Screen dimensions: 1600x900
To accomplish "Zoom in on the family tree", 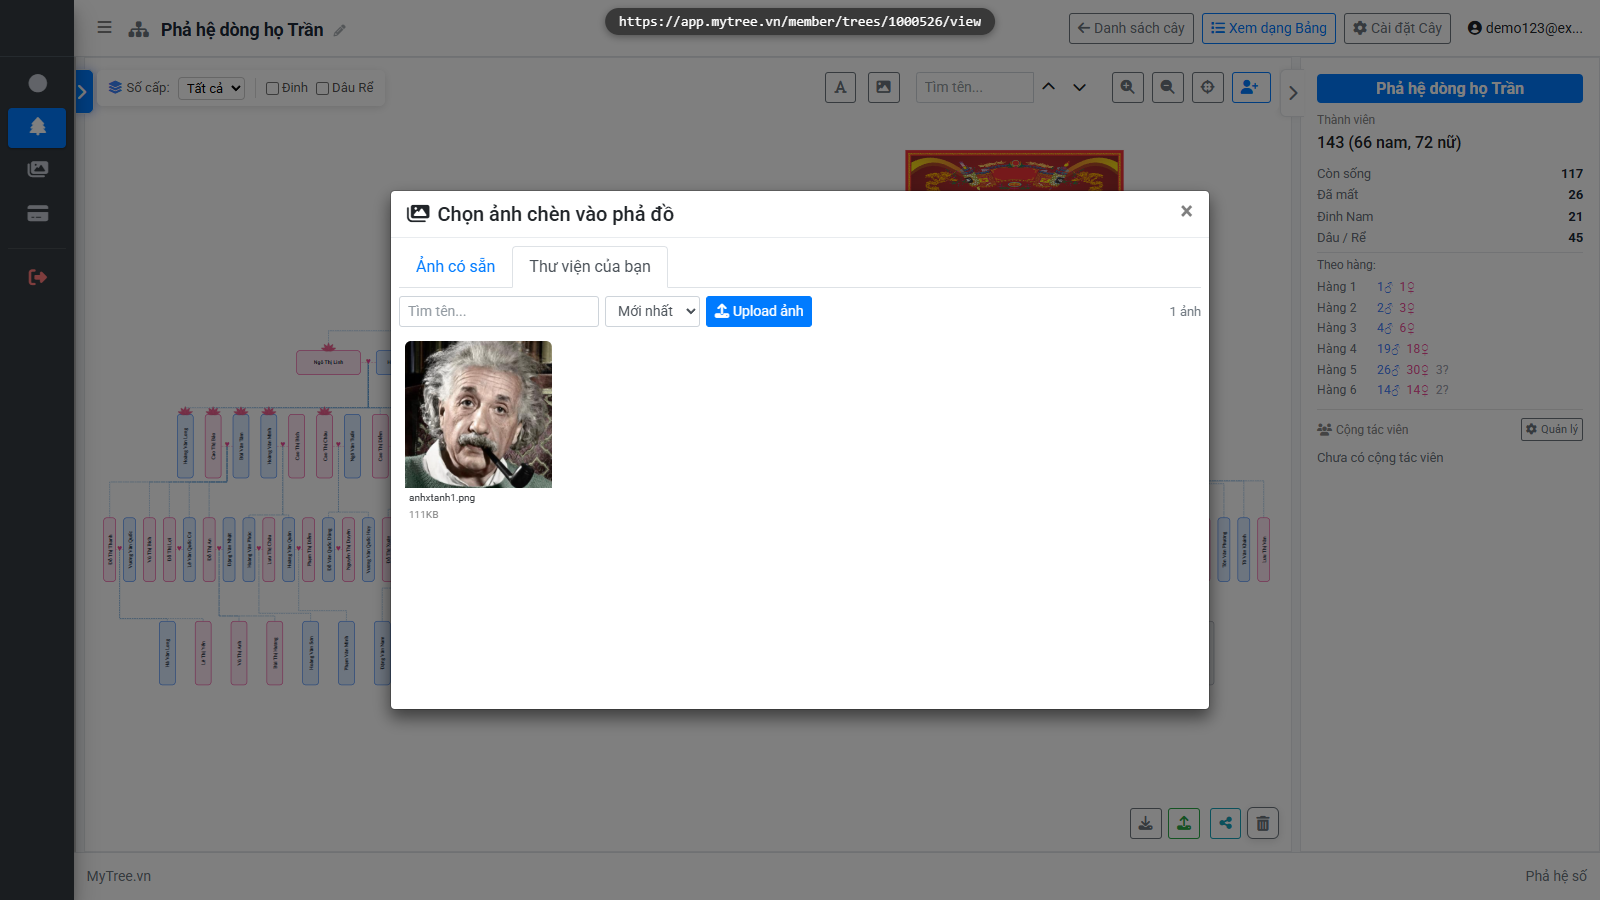I will 1128,87.
